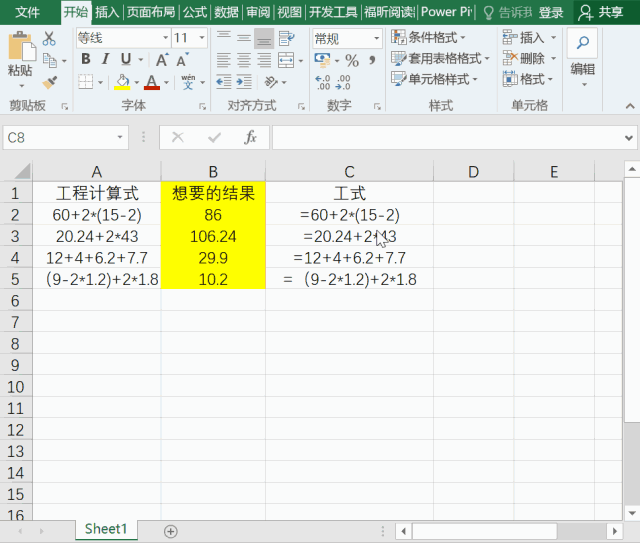Switch to the Formulas (公式) tab
The width and height of the screenshot is (640, 543).
coord(195,12)
